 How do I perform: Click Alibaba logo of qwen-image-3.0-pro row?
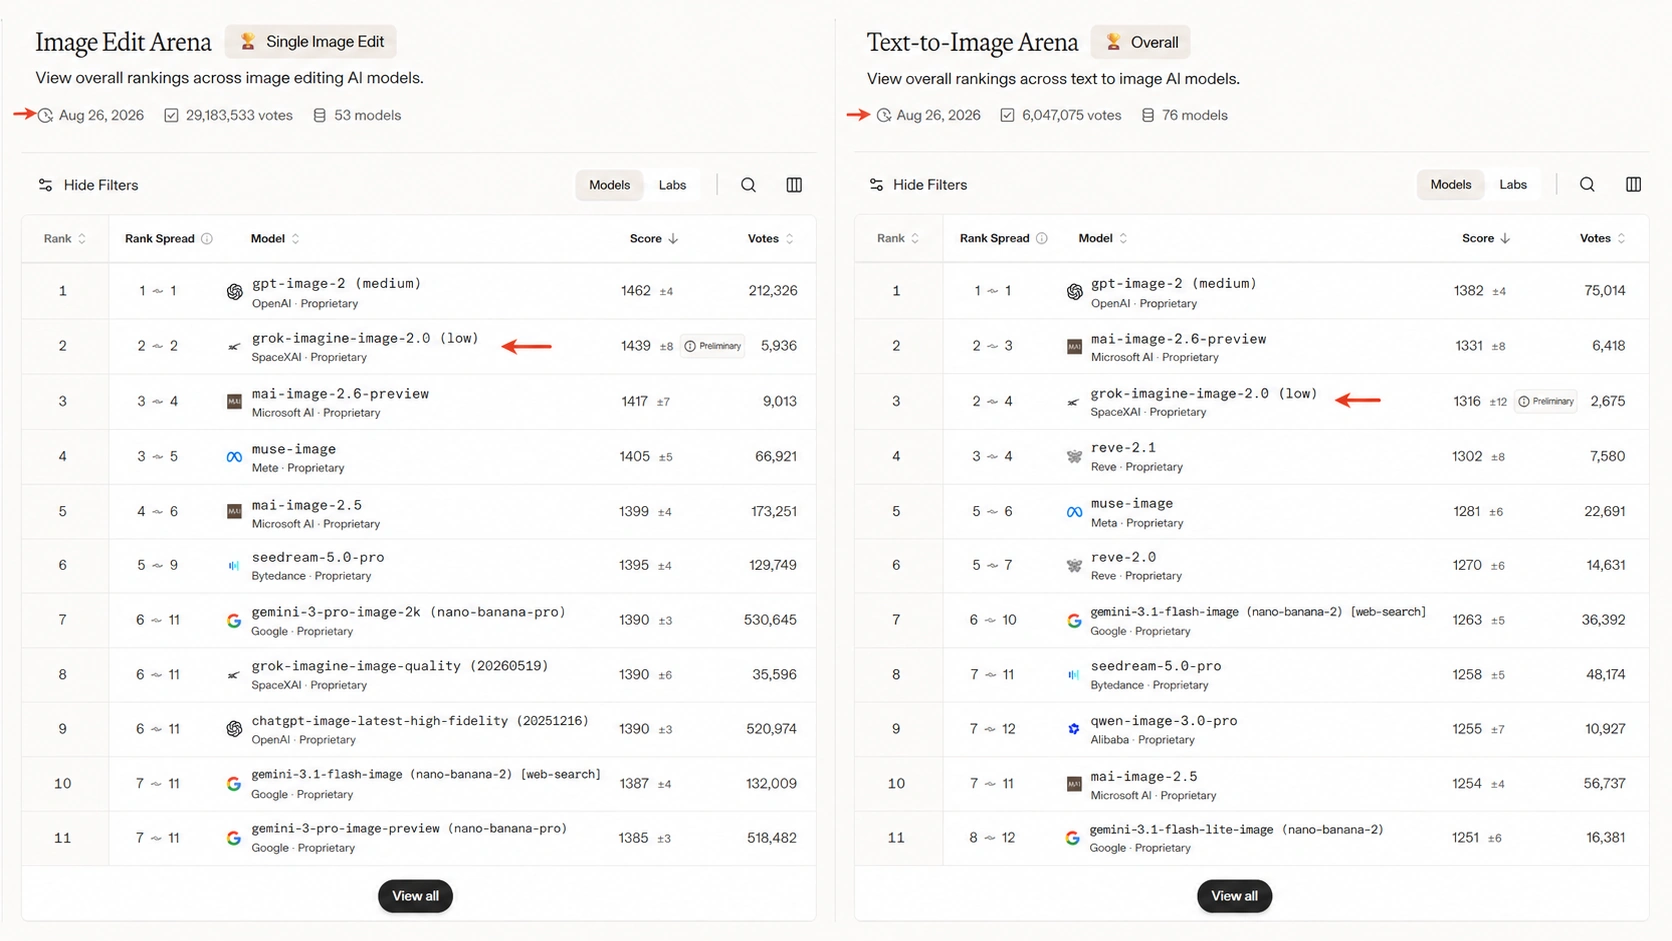1074,729
